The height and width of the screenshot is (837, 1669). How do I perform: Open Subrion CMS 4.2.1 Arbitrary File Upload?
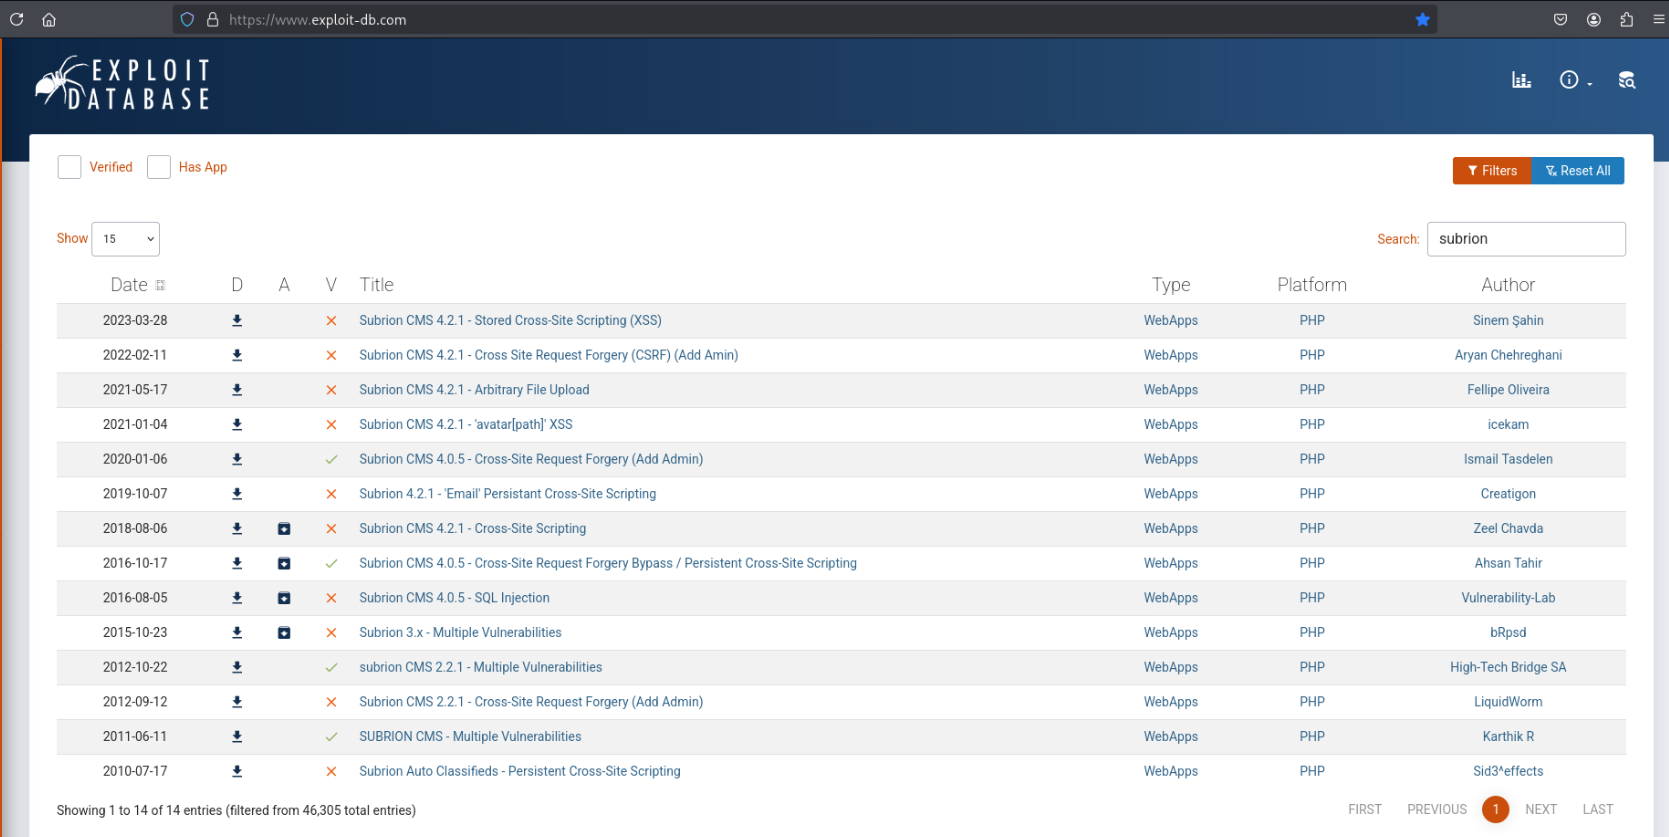click(x=474, y=390)
